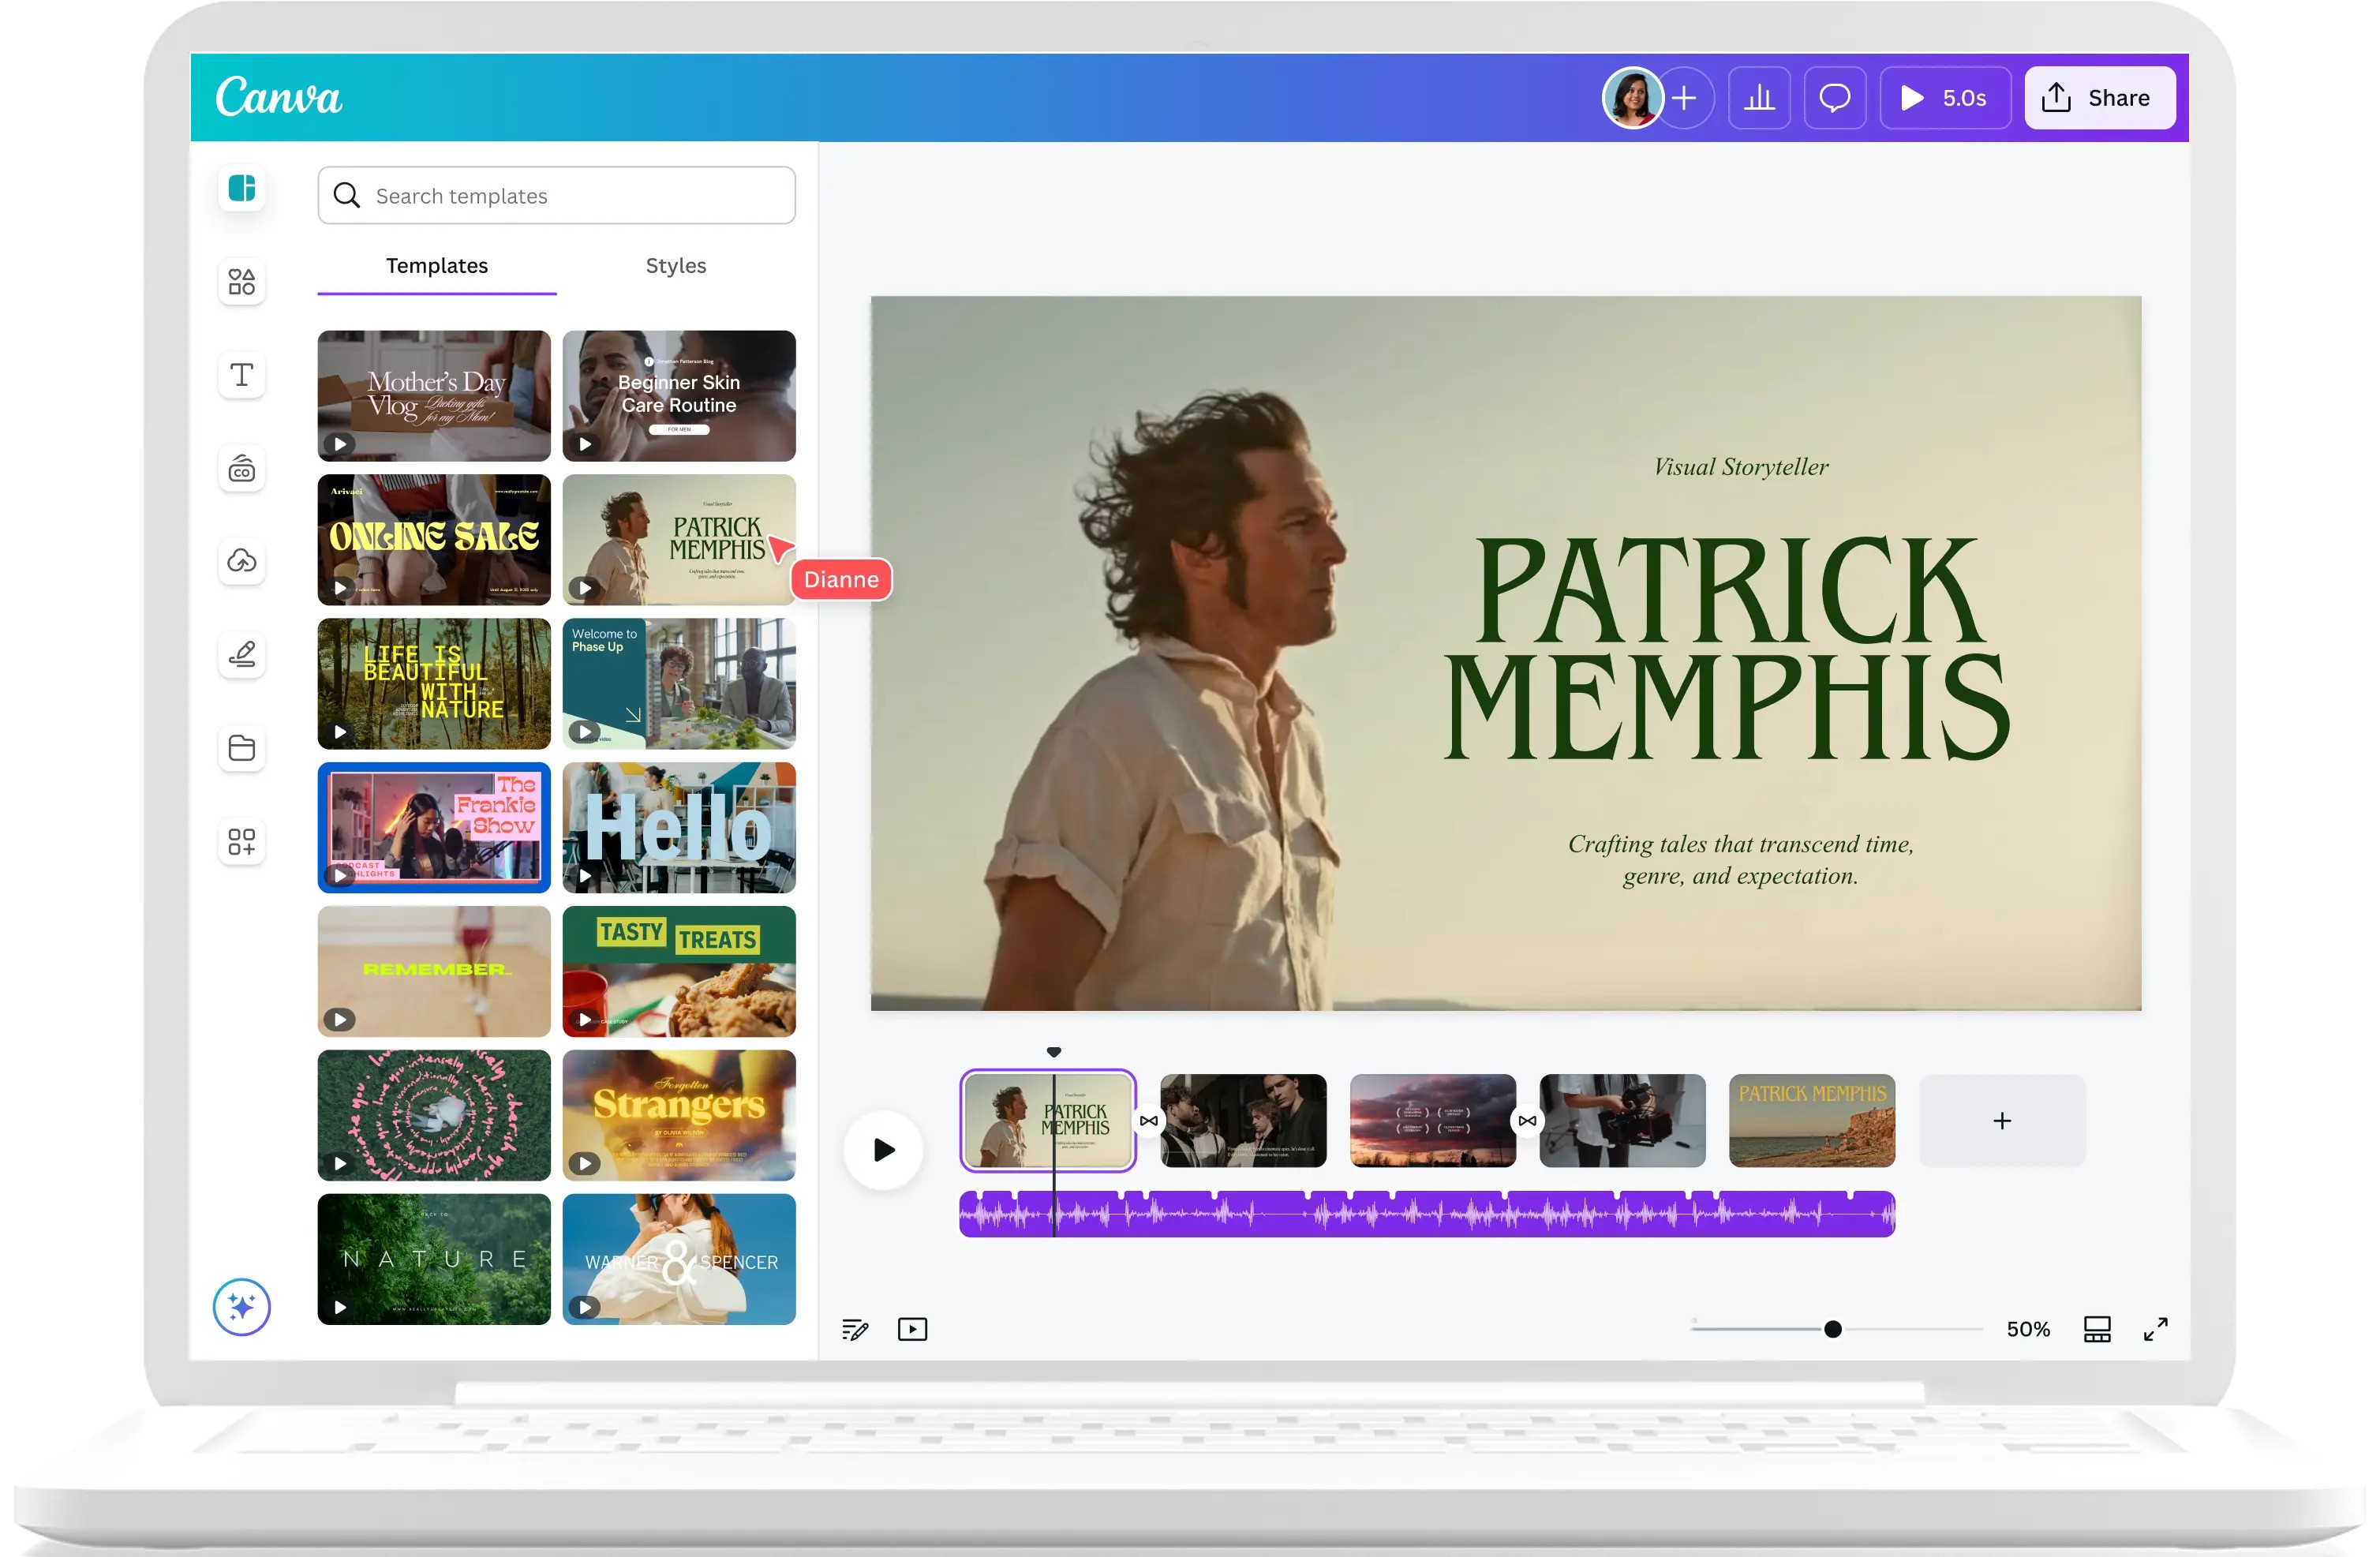Open the analytics bar chart icon
This screenshot has height=1557, width=2380.
coord(1759,98)
